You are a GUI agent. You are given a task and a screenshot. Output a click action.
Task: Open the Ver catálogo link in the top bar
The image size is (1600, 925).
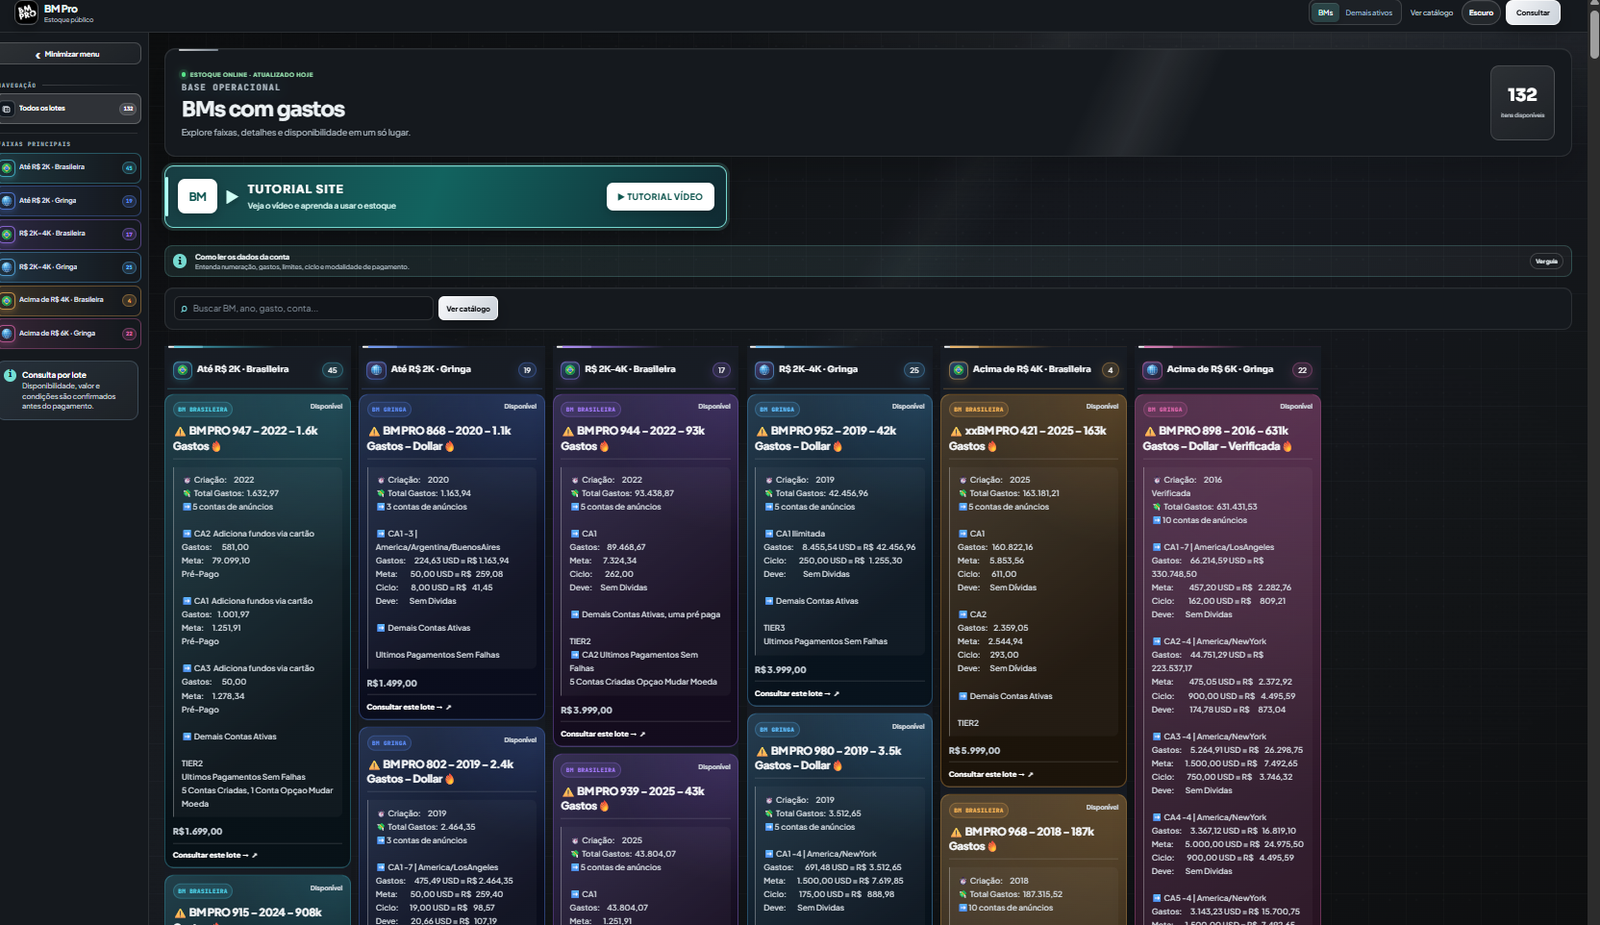point(1431,13)
